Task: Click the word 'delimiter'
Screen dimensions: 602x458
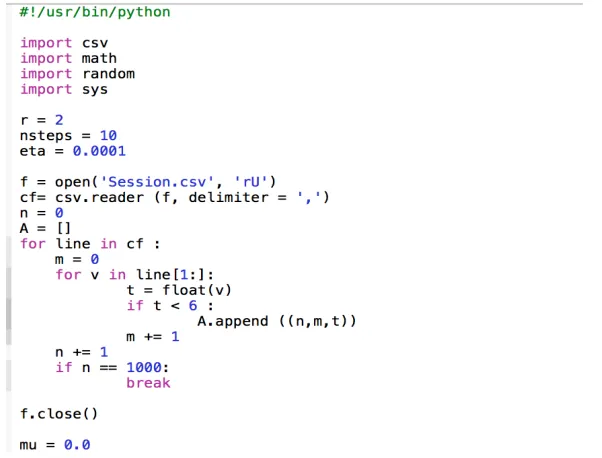Action: point(228,197)
